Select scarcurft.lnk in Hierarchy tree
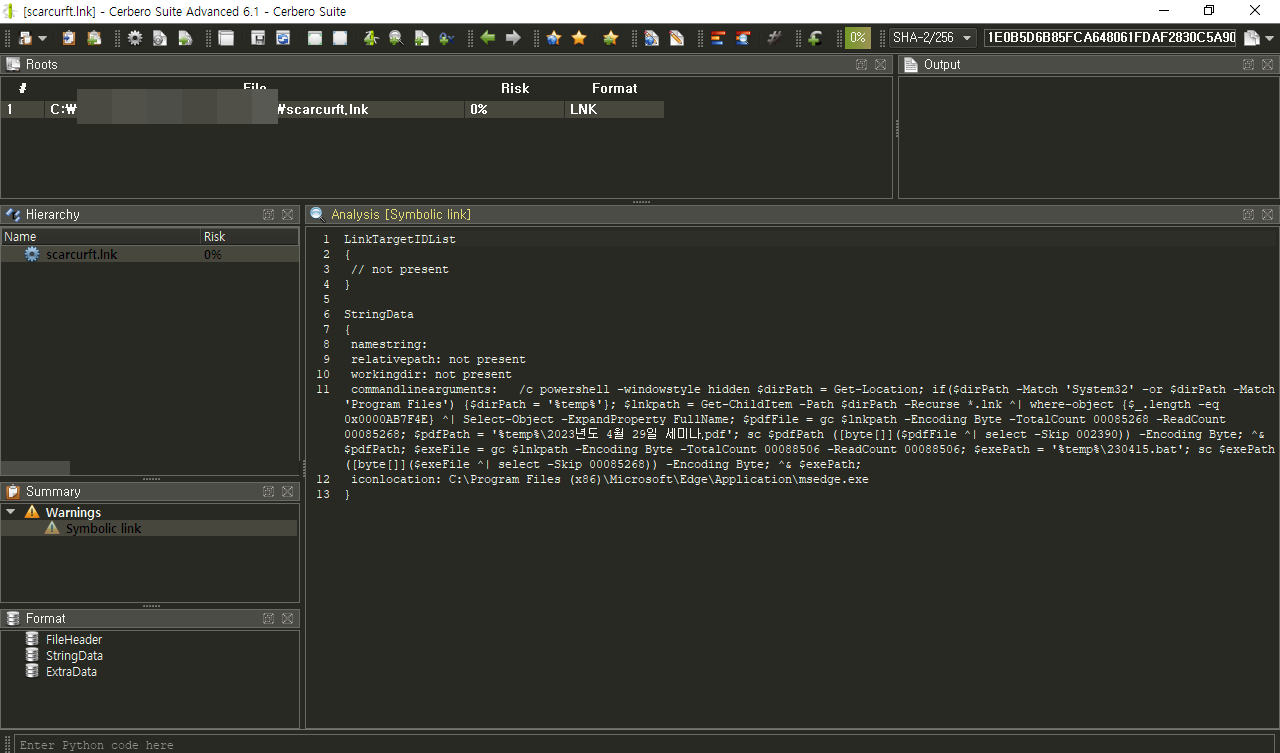This screenshot has width=1280, height=753. pos(81,255)
